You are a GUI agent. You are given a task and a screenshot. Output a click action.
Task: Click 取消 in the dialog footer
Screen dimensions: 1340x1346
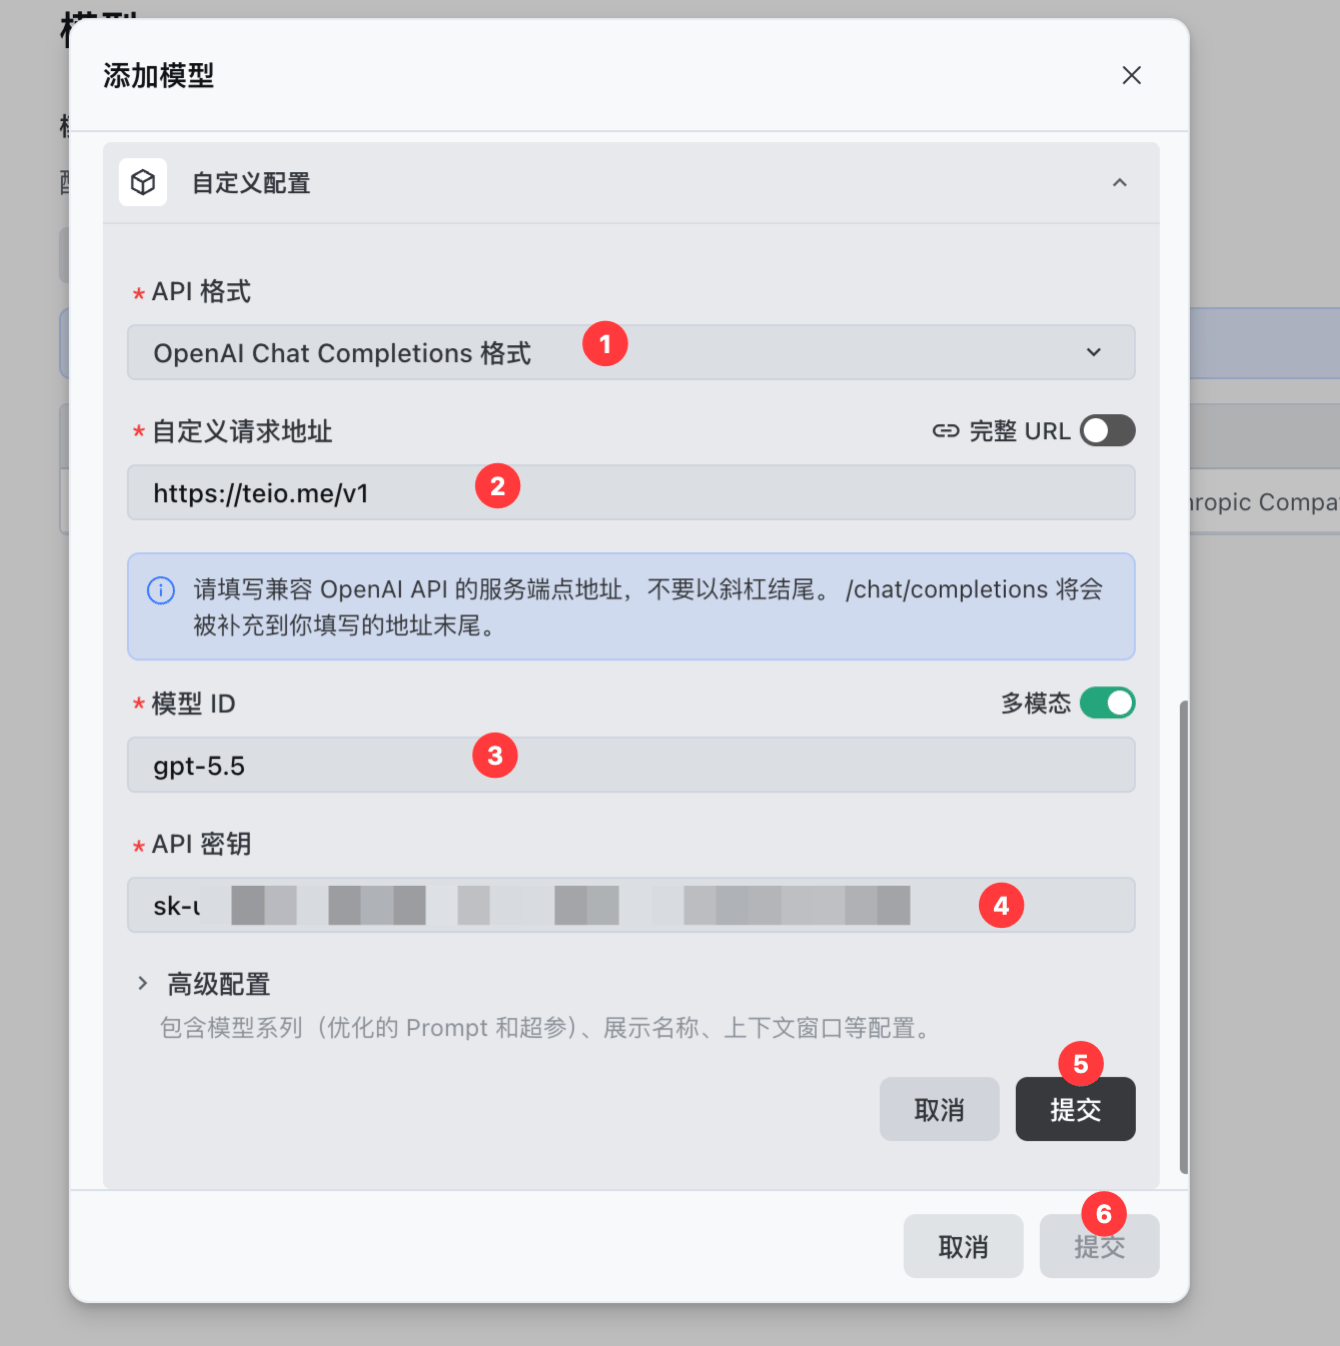pos(963,1246)
